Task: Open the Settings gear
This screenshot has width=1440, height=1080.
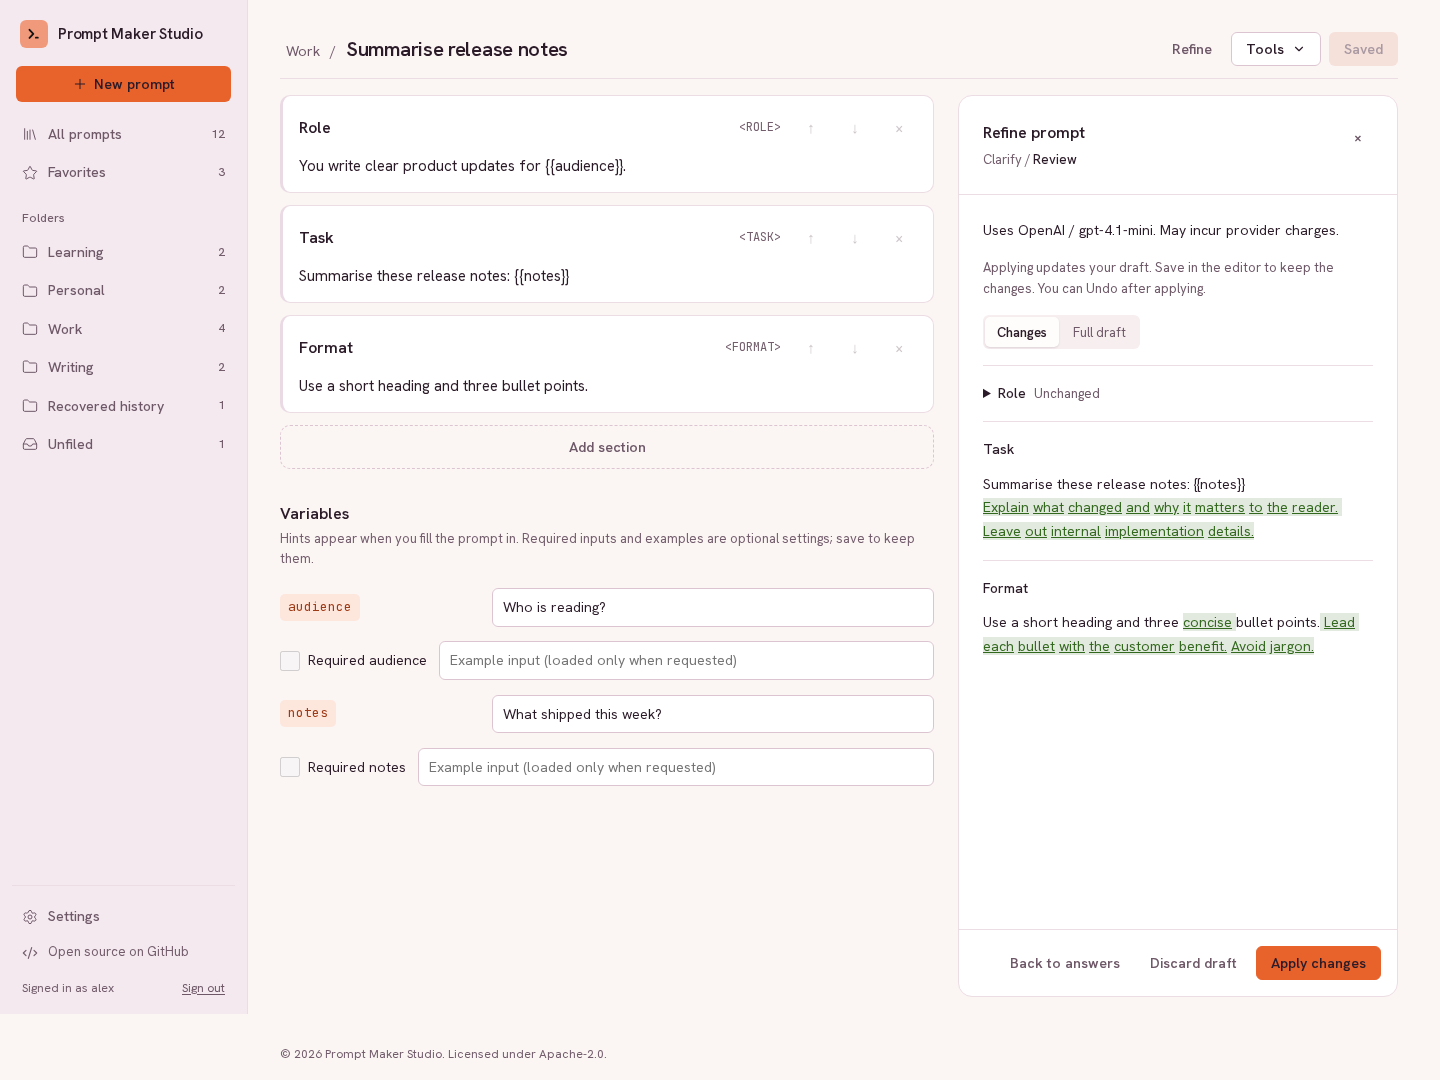Action: click(x=123, y=916)
